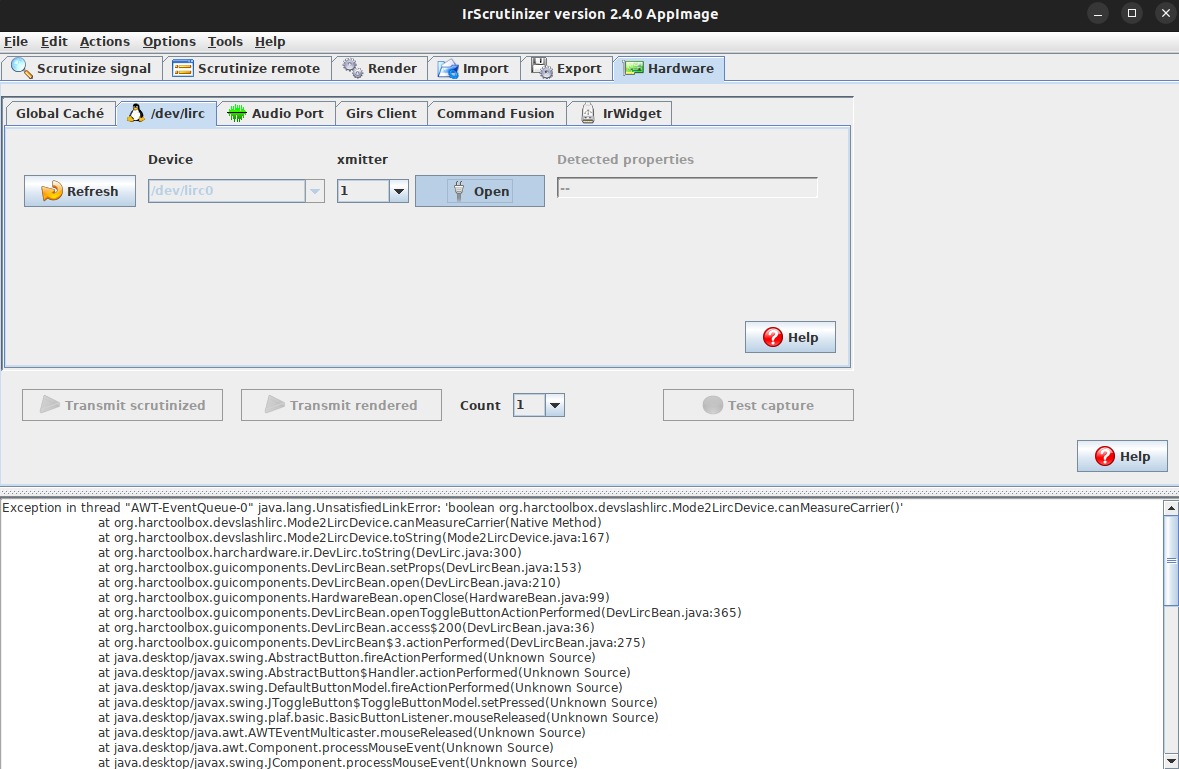Switch to the Import tab label
Screen dimensions: 1179x769
pyautogui.click(x=485, y=68)
